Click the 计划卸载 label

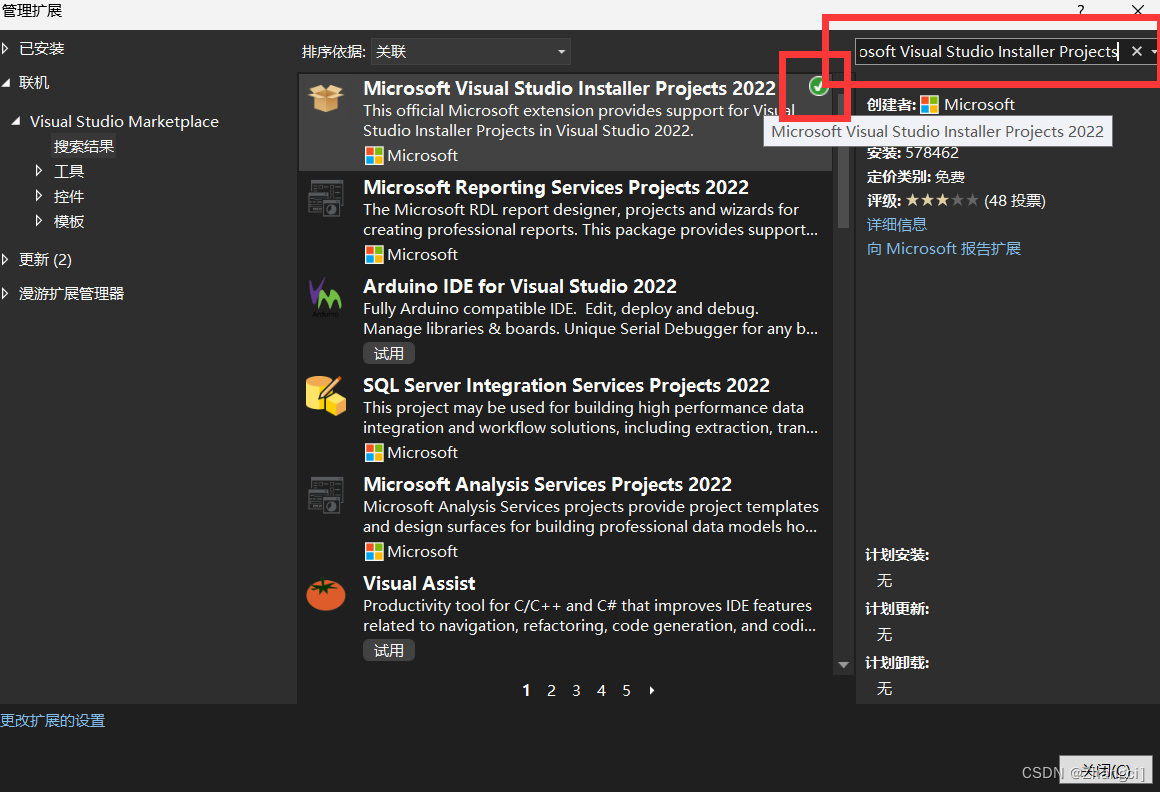[897, 663]
